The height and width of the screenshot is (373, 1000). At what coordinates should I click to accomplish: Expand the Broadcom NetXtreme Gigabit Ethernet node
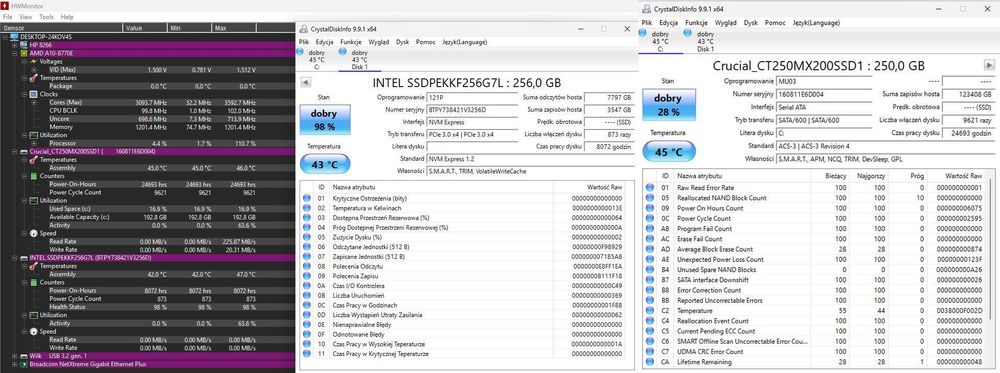click(15, 364)
